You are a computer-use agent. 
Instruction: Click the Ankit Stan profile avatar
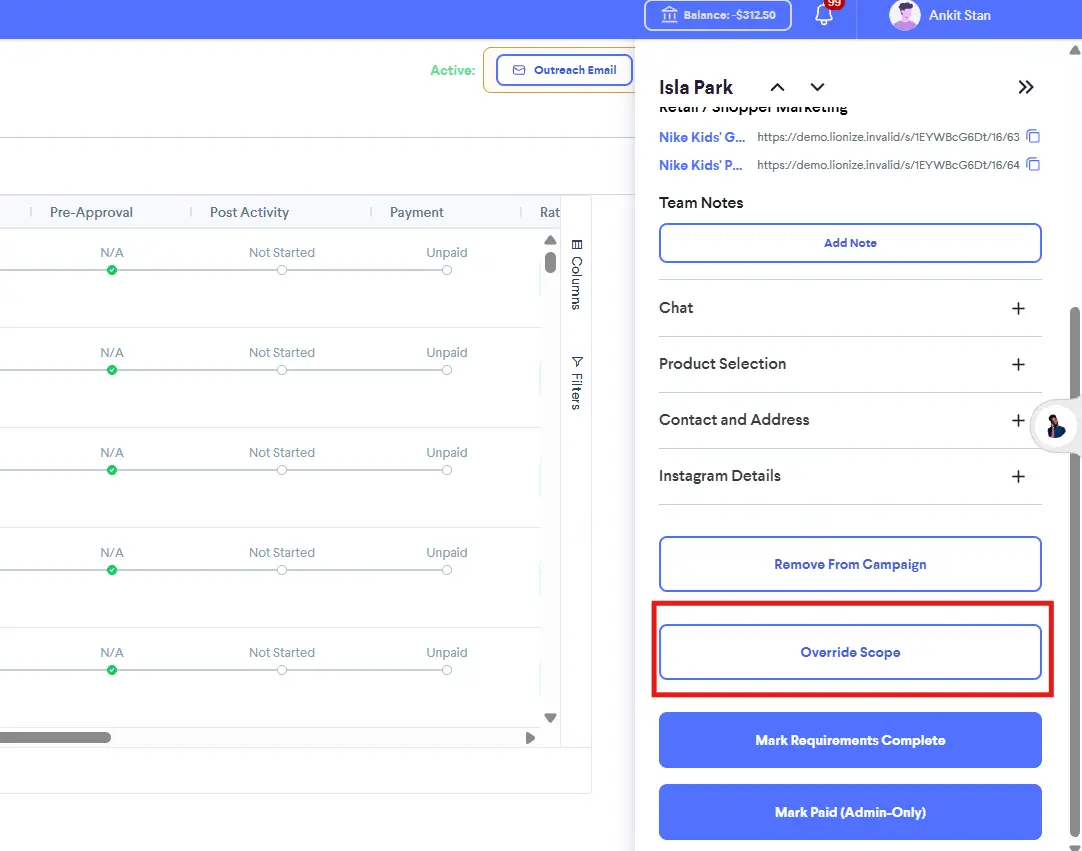pos(905,15)
